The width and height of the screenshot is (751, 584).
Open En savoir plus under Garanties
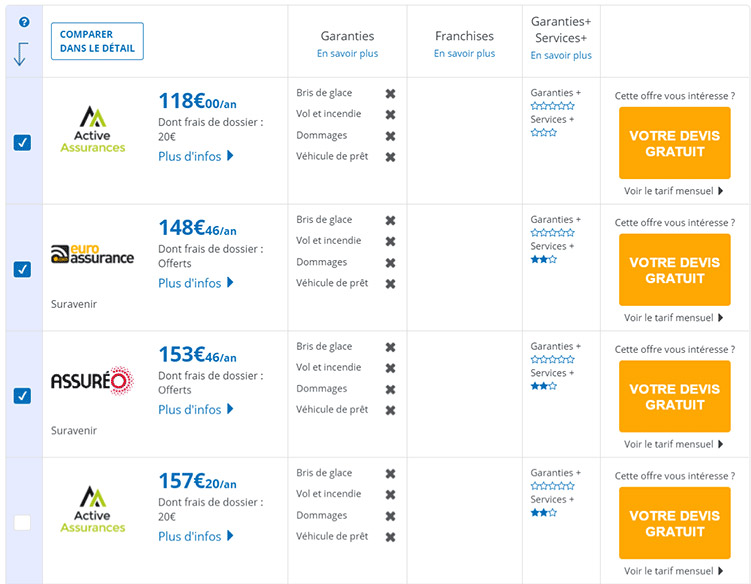pos(348,54)
